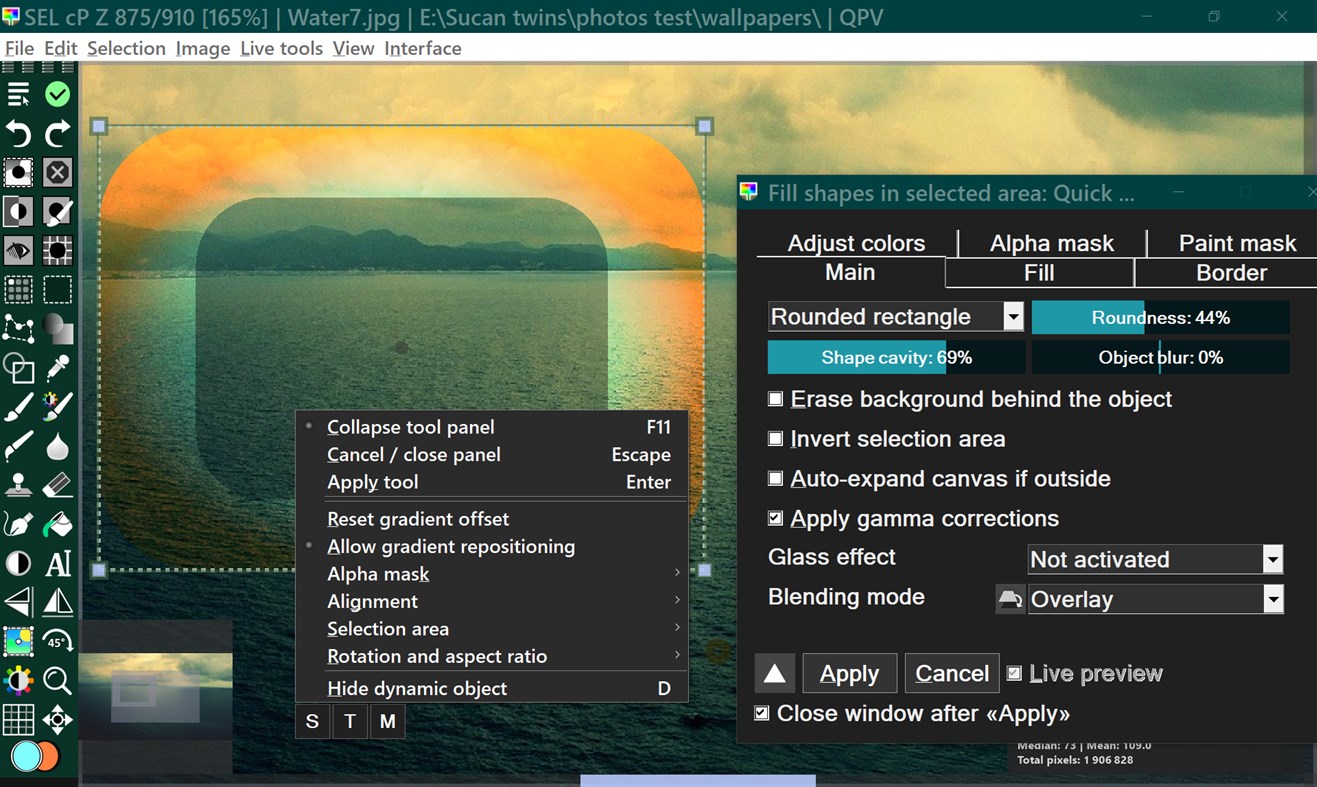Select the green checkmark Apply tool icon
The width and height of the screenshot is (1317, 787).
point(57,94)
